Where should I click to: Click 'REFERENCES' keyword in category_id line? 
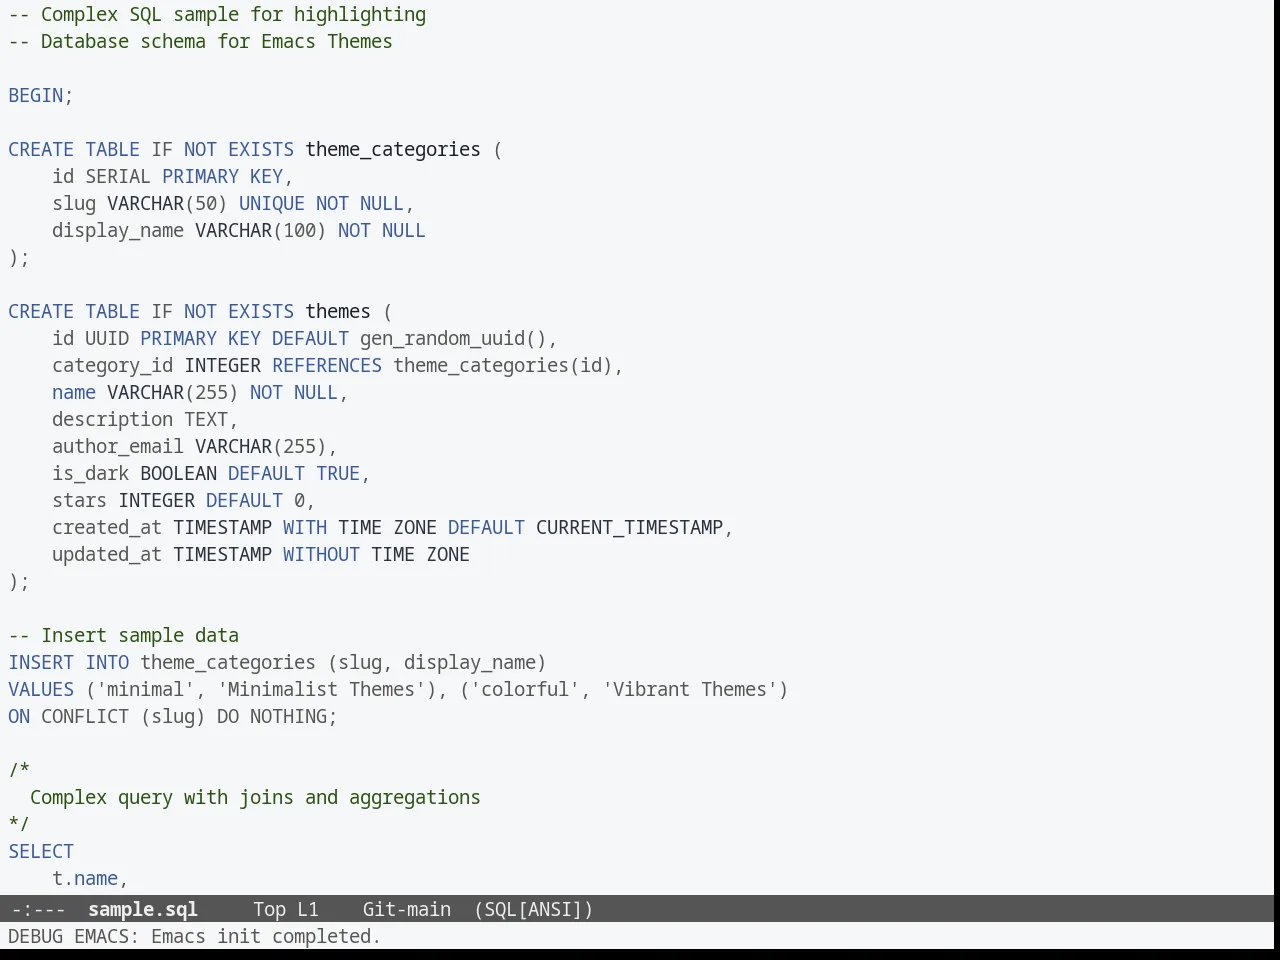coord(327,365)
